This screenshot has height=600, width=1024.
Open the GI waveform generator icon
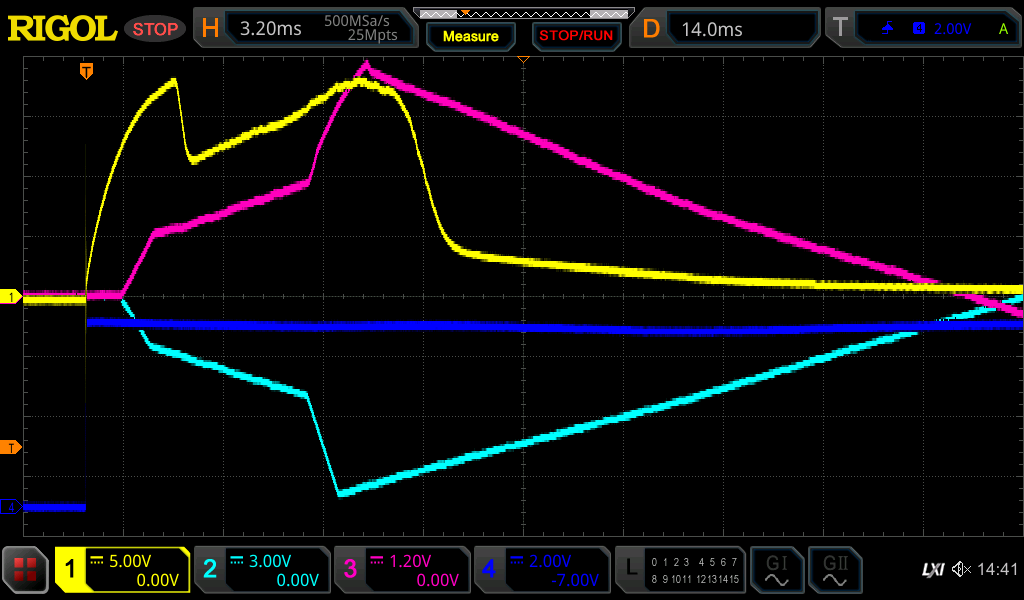776,570
